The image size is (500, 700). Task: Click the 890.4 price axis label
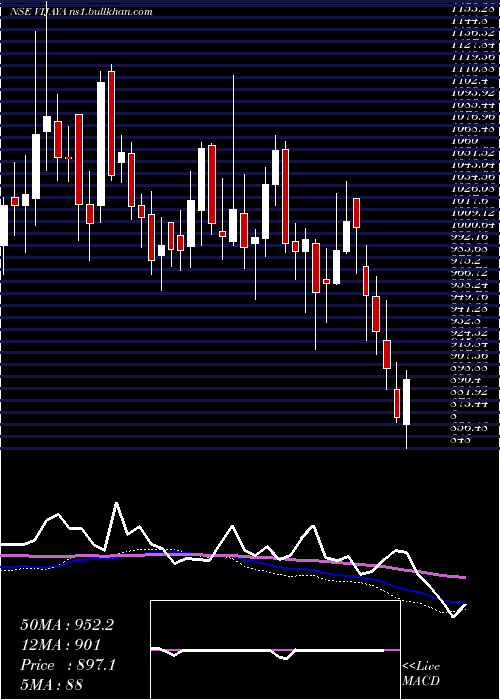(466, 380)
